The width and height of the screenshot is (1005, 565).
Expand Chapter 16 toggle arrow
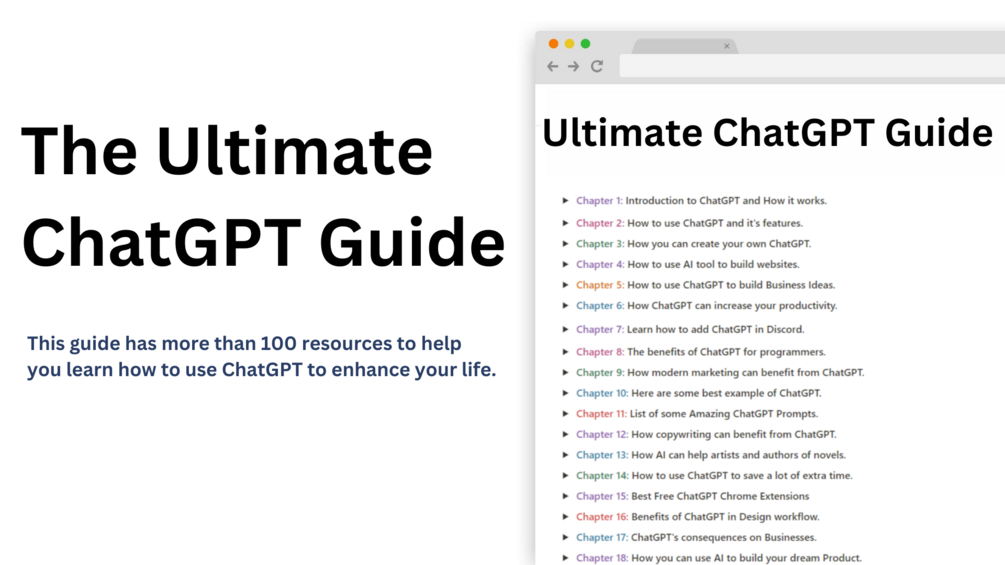565,516
